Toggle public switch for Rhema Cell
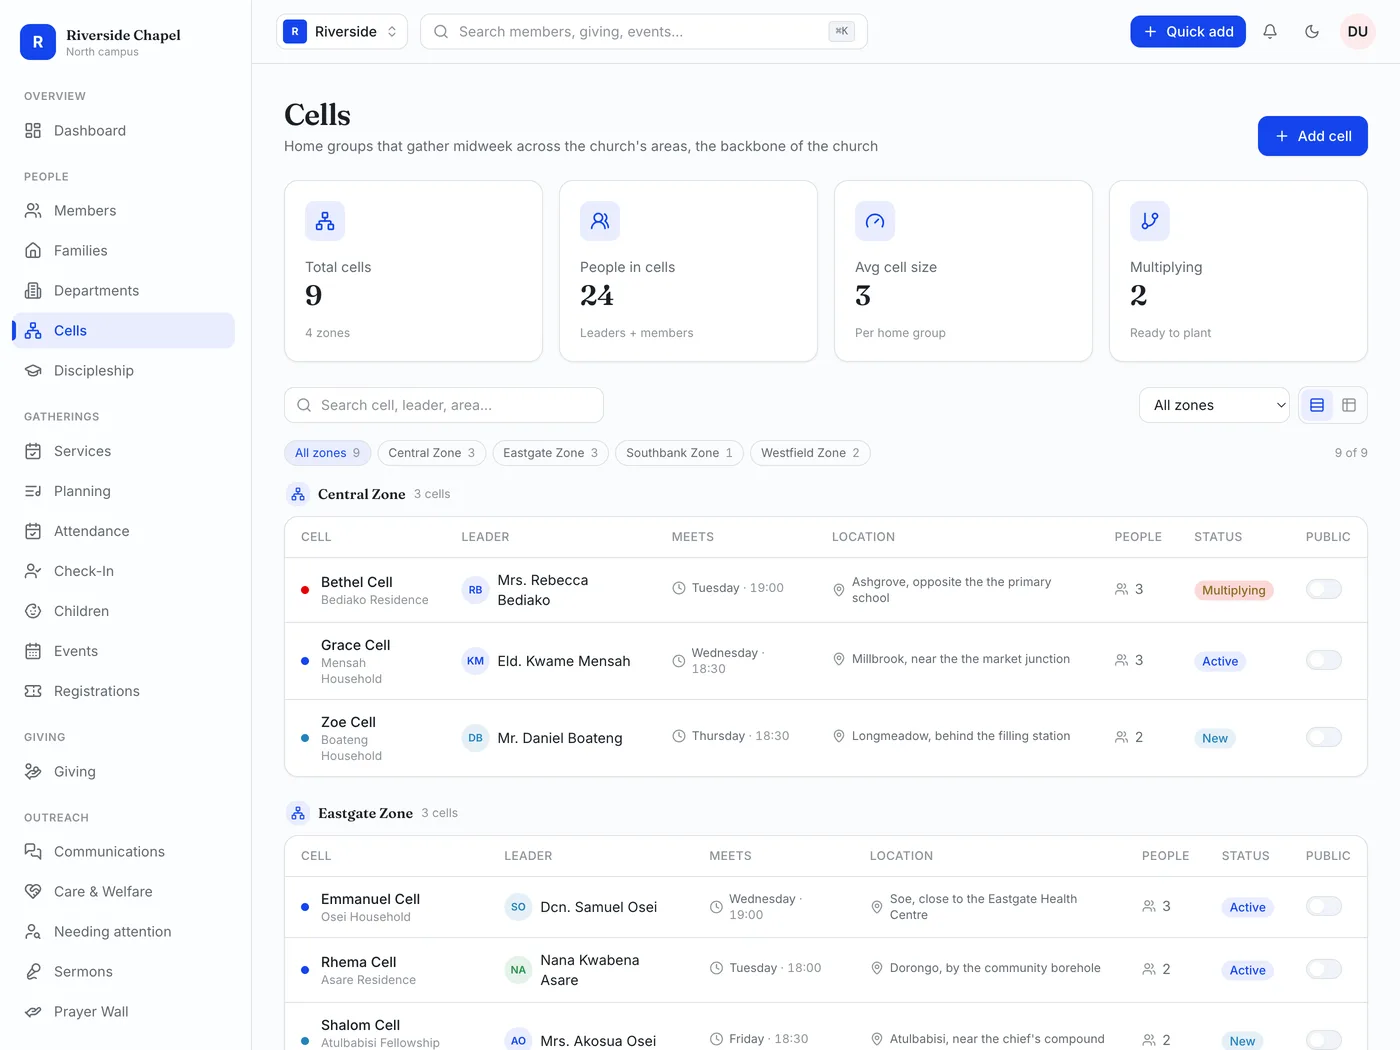The width and height of the screenshot is (1400, 1050). pyautogui.click(x=1324, y=969)
